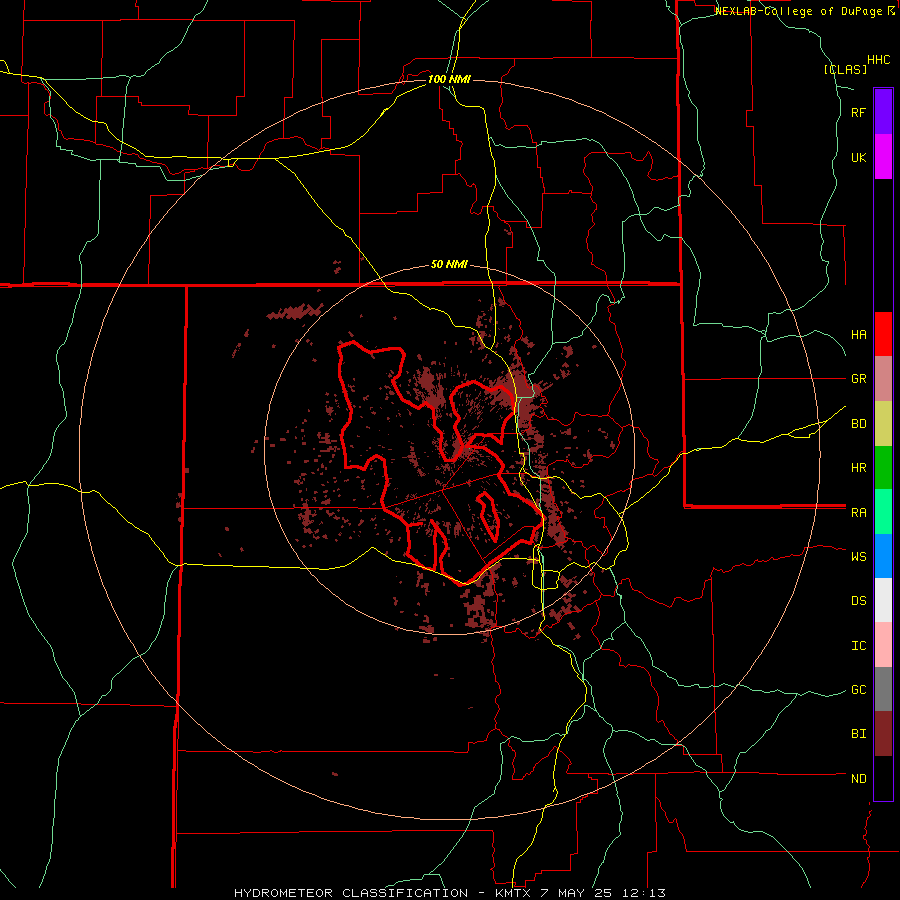This screenshot has height=900, width=900.
Task: Click the IC pink legend swatch
Action: pos(883,645)
